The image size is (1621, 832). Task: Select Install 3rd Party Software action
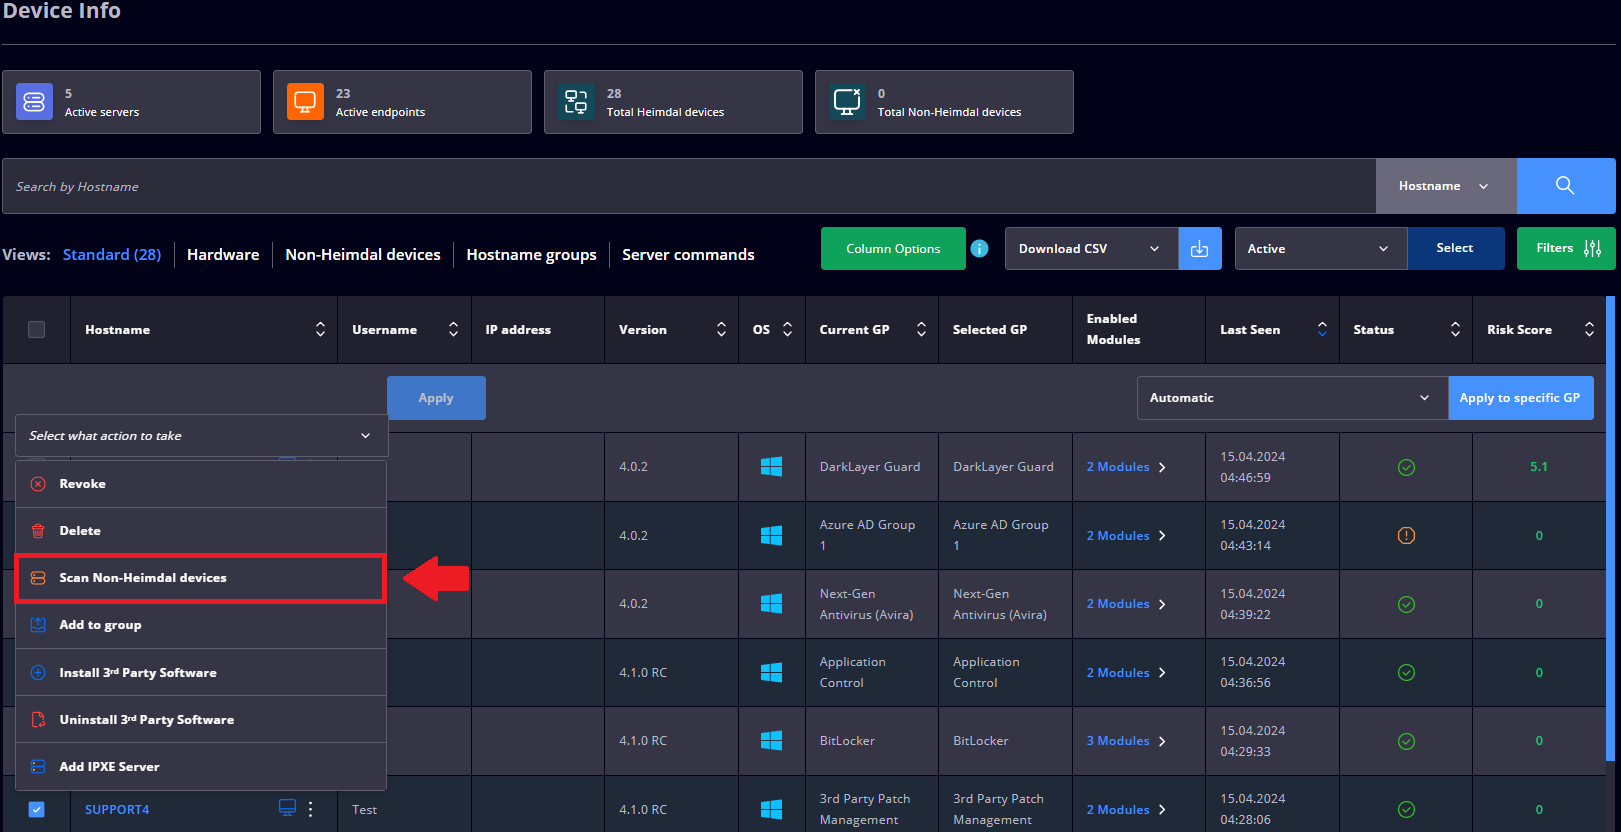tap(201, 672)
